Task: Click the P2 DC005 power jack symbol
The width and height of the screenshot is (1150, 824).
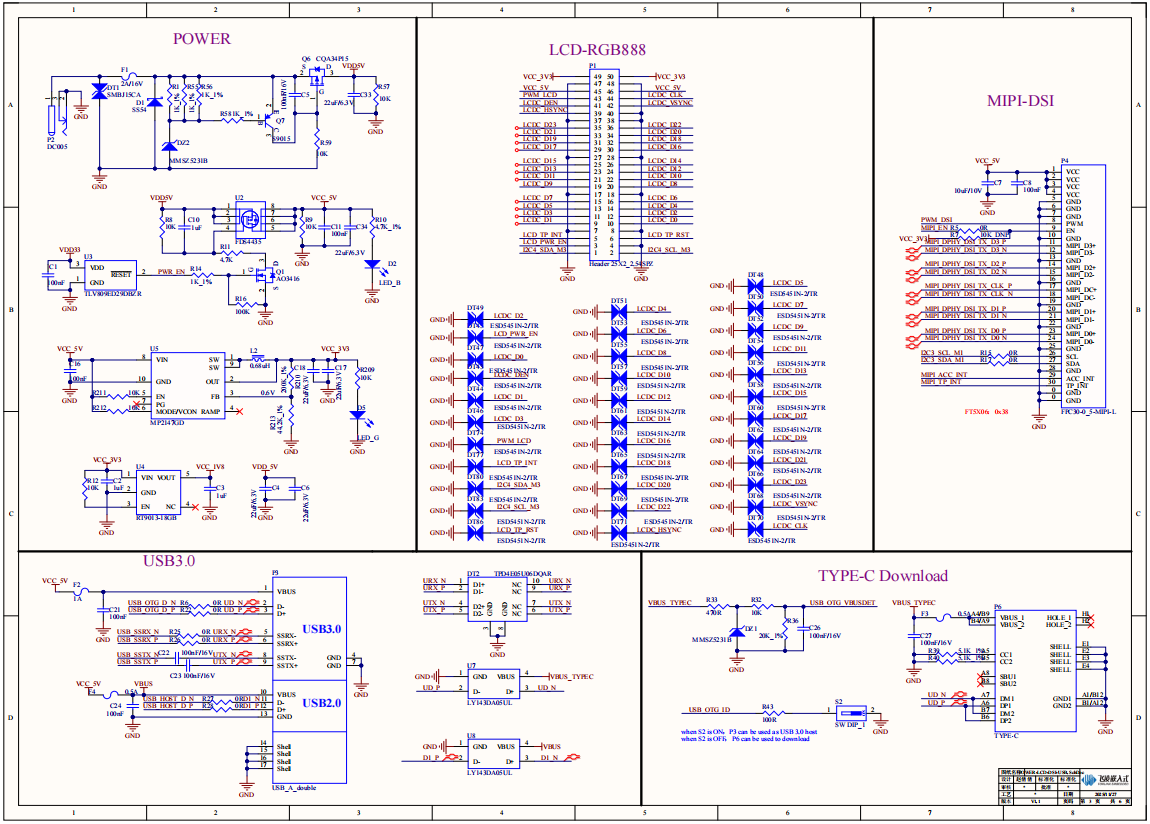Action: [53, 119]
